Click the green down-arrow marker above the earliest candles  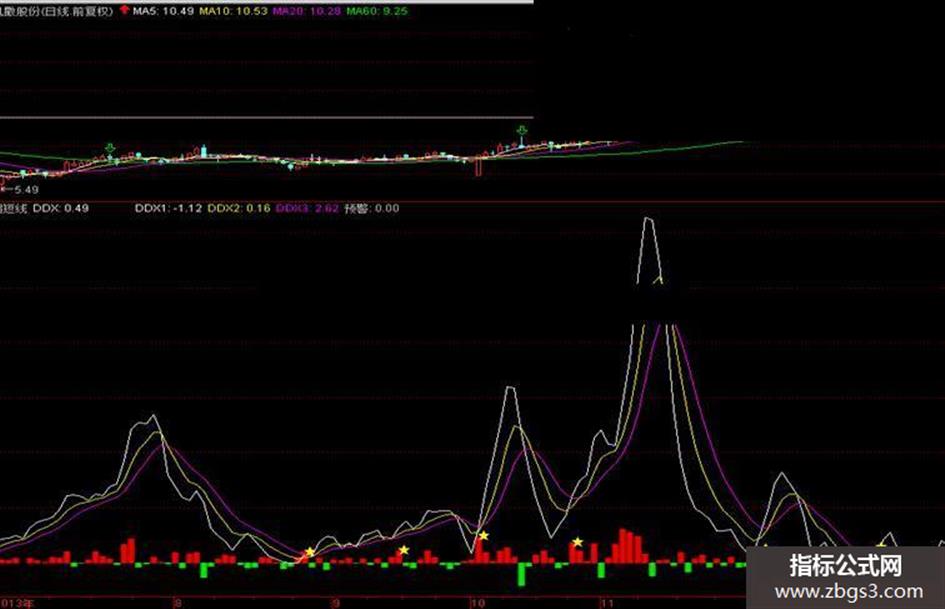[110, 148]
